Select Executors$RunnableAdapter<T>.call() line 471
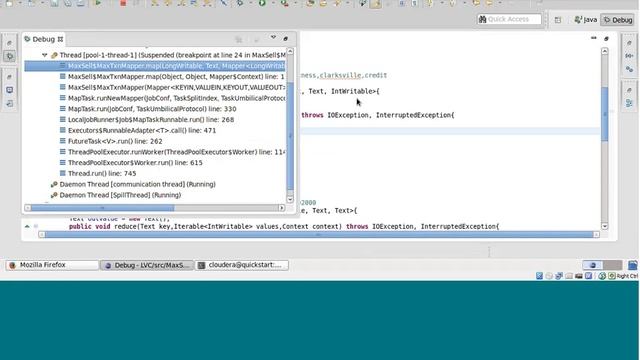640x360 pixels. (138, 130)
